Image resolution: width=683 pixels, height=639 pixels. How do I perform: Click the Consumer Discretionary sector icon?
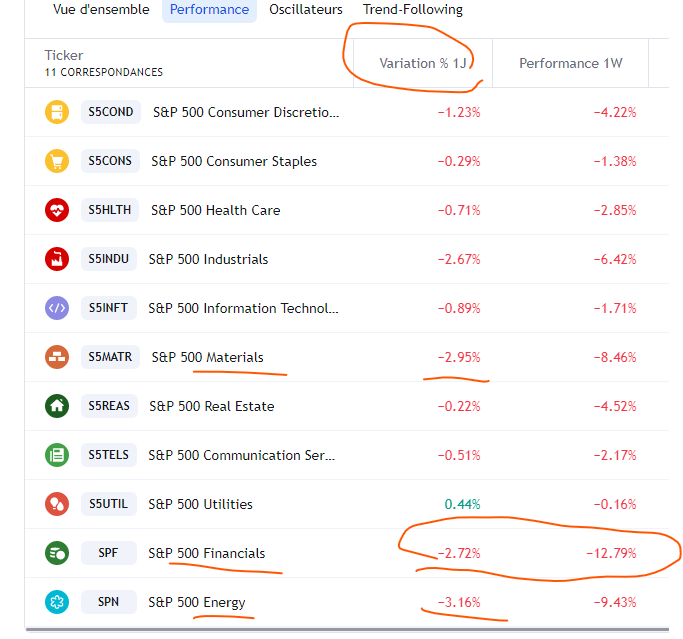click(x=57, y=112)
